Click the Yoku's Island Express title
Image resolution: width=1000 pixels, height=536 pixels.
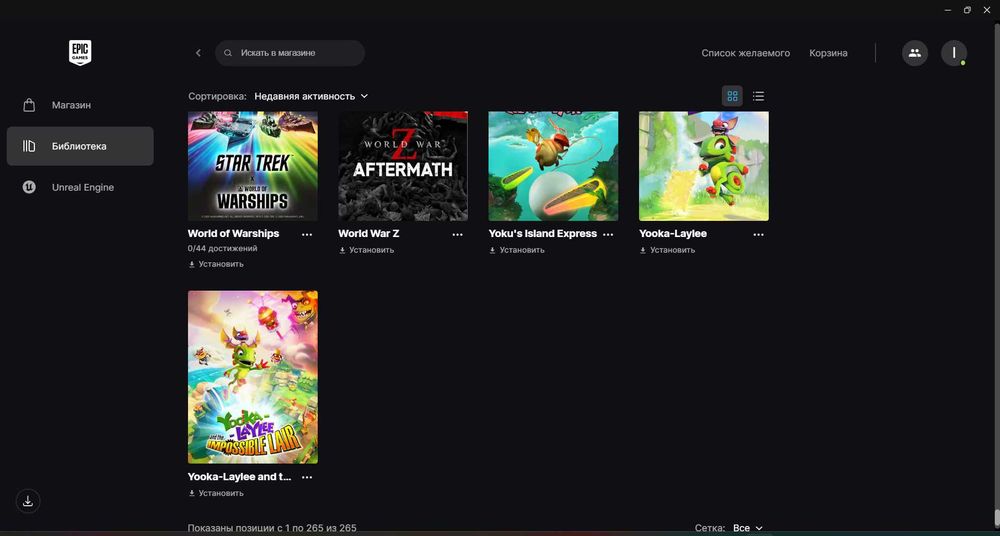pyautogui.click(x=543, y=234)
